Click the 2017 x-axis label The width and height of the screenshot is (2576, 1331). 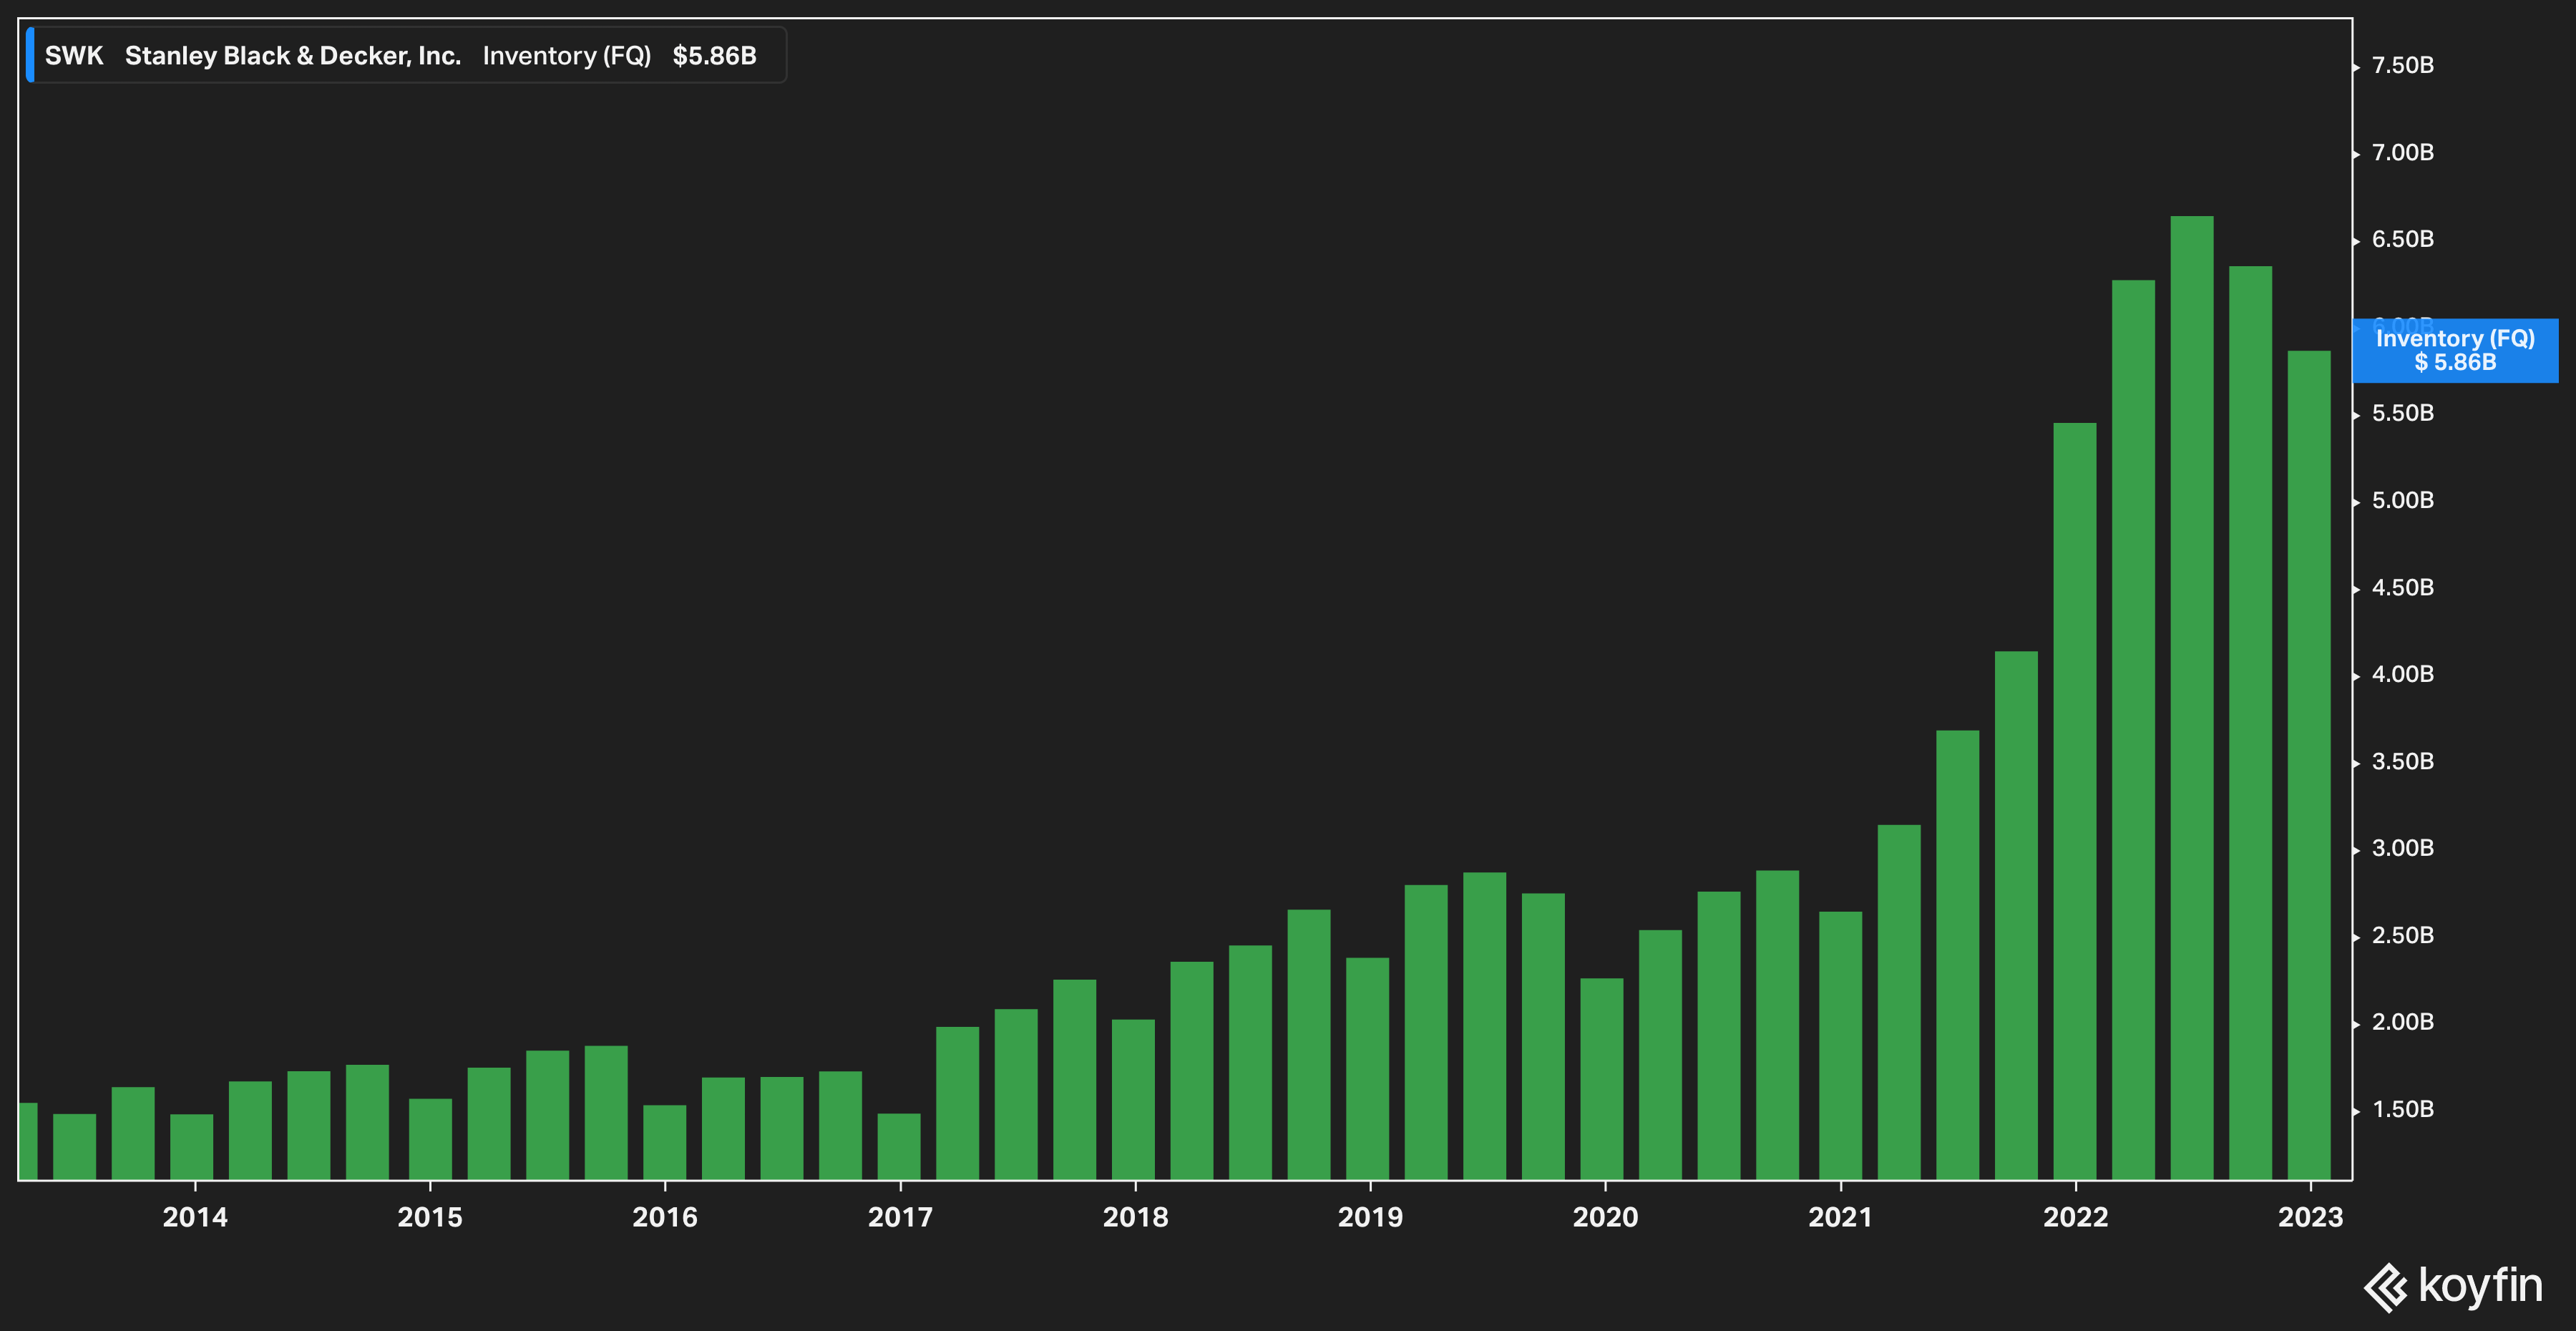coord(900,1217)
